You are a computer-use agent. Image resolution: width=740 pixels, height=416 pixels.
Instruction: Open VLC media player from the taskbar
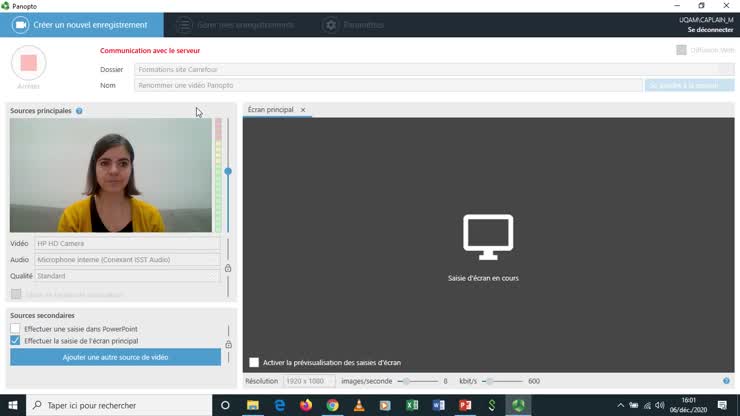point(359,405)
